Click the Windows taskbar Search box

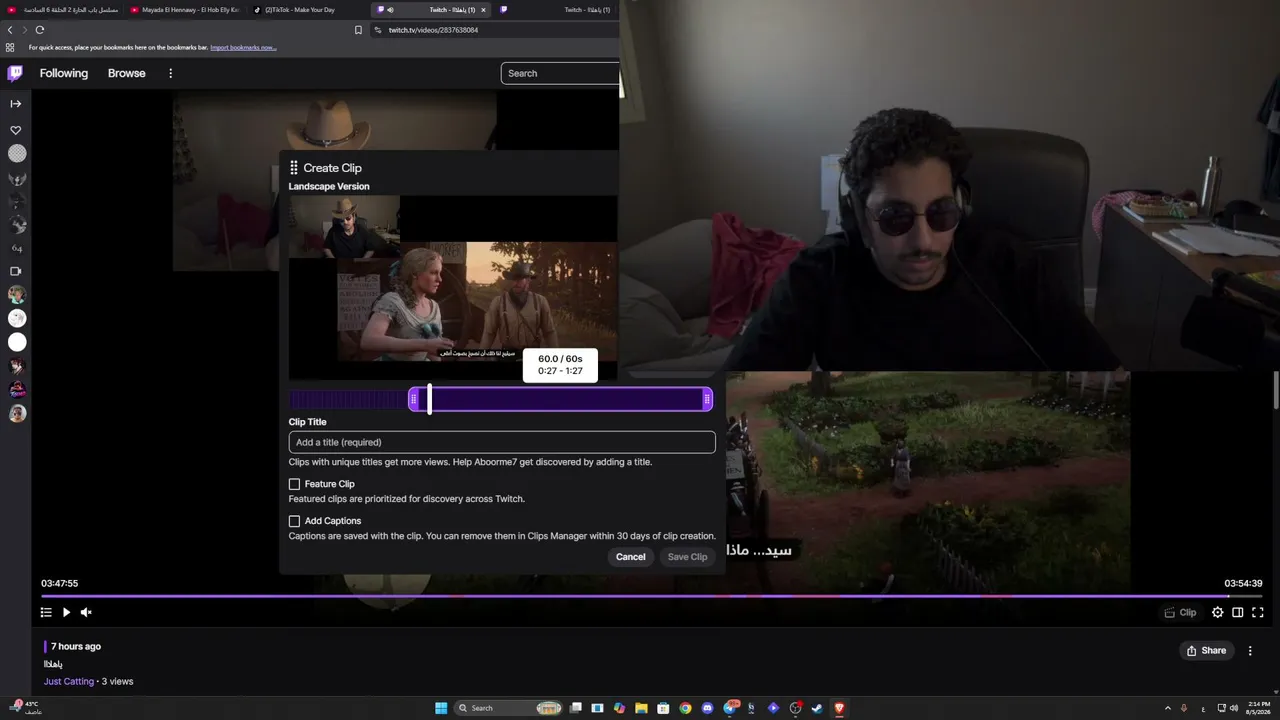click(x=508, y=708)
